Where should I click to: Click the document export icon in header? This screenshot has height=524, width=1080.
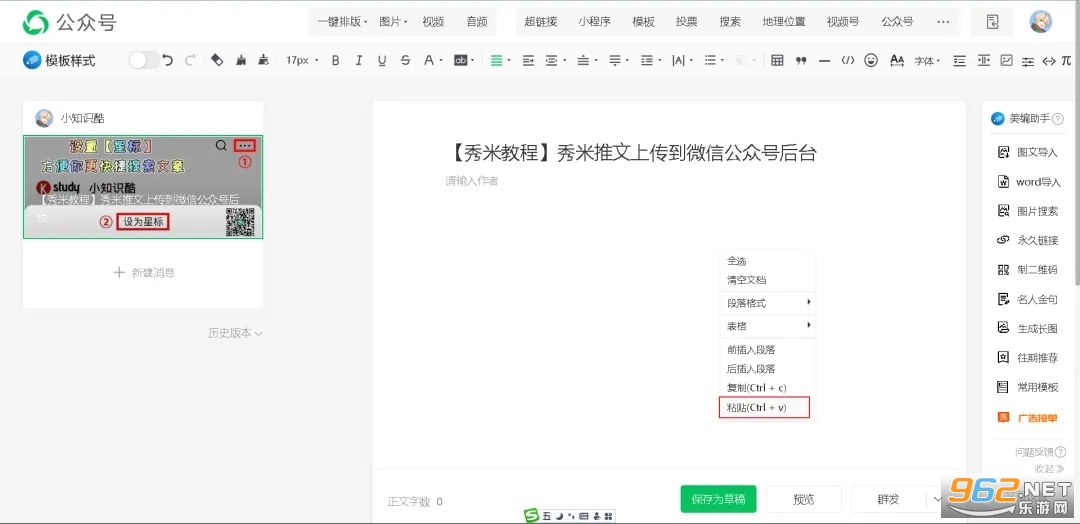pos(992,22)
